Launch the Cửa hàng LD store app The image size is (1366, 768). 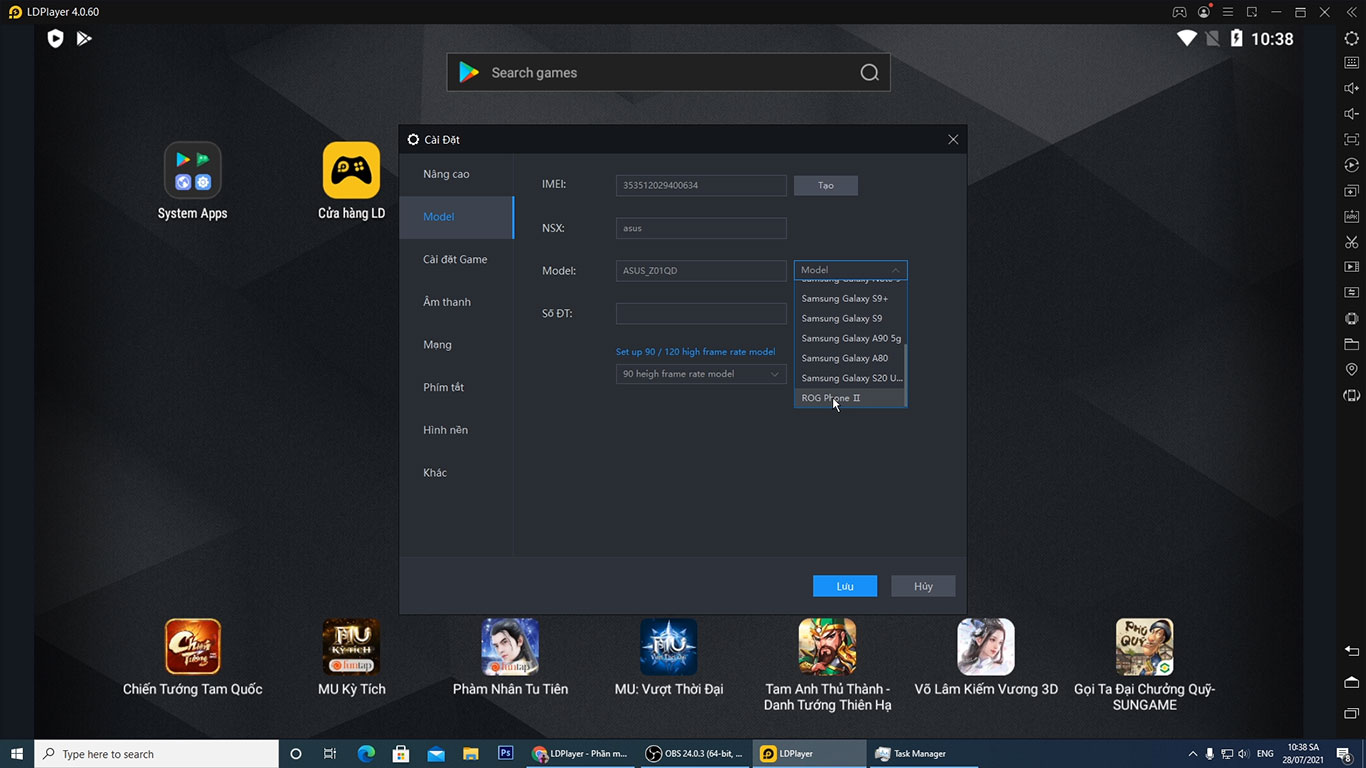tap(351, 170)
